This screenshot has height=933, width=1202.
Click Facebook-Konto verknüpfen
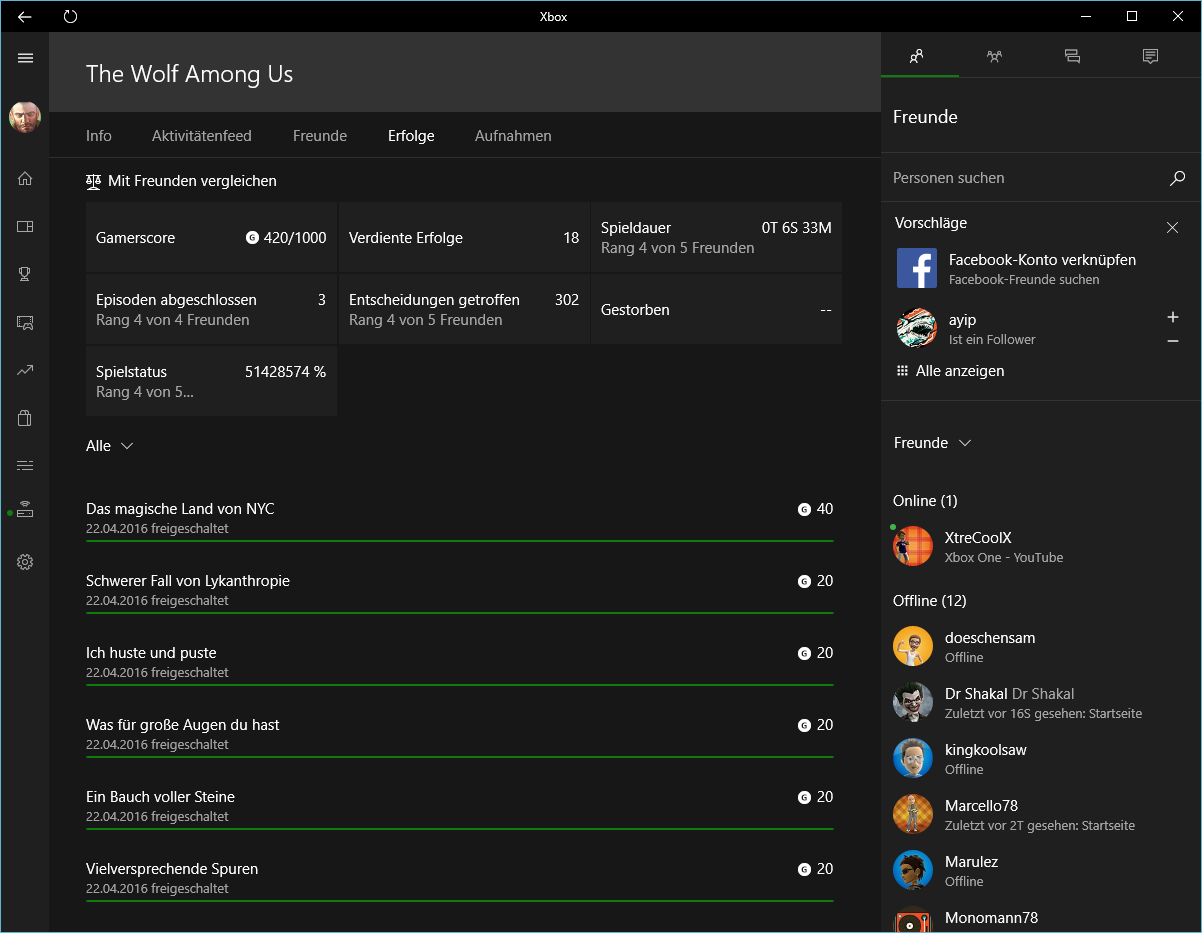(x=1042, y=260)
